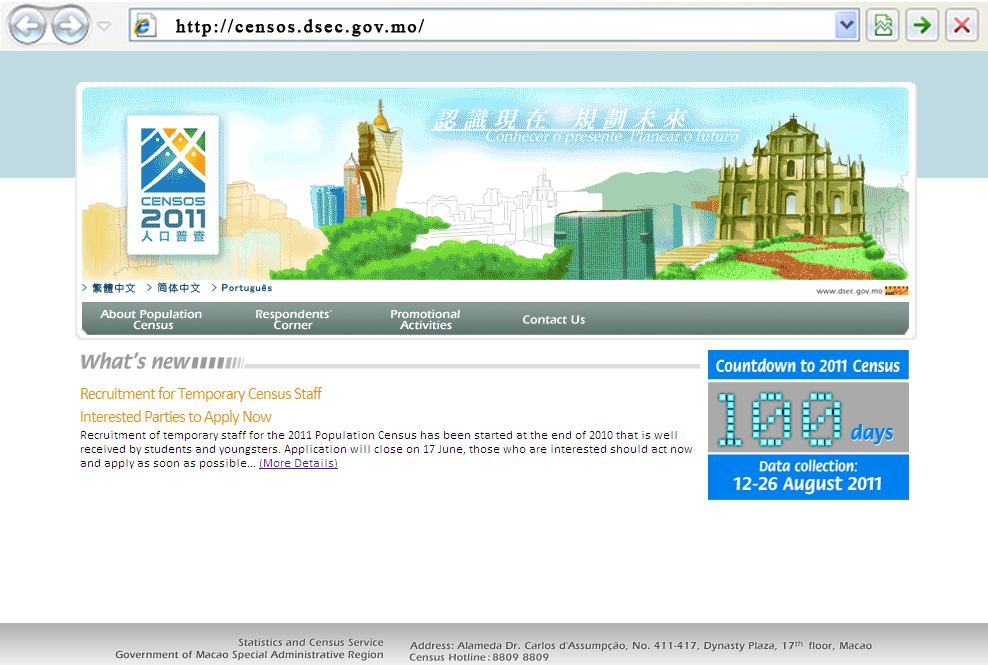The image size is (988, 665).
Task: Click the Recruitment for Temporary Census Staff headline
Action: 201,394
